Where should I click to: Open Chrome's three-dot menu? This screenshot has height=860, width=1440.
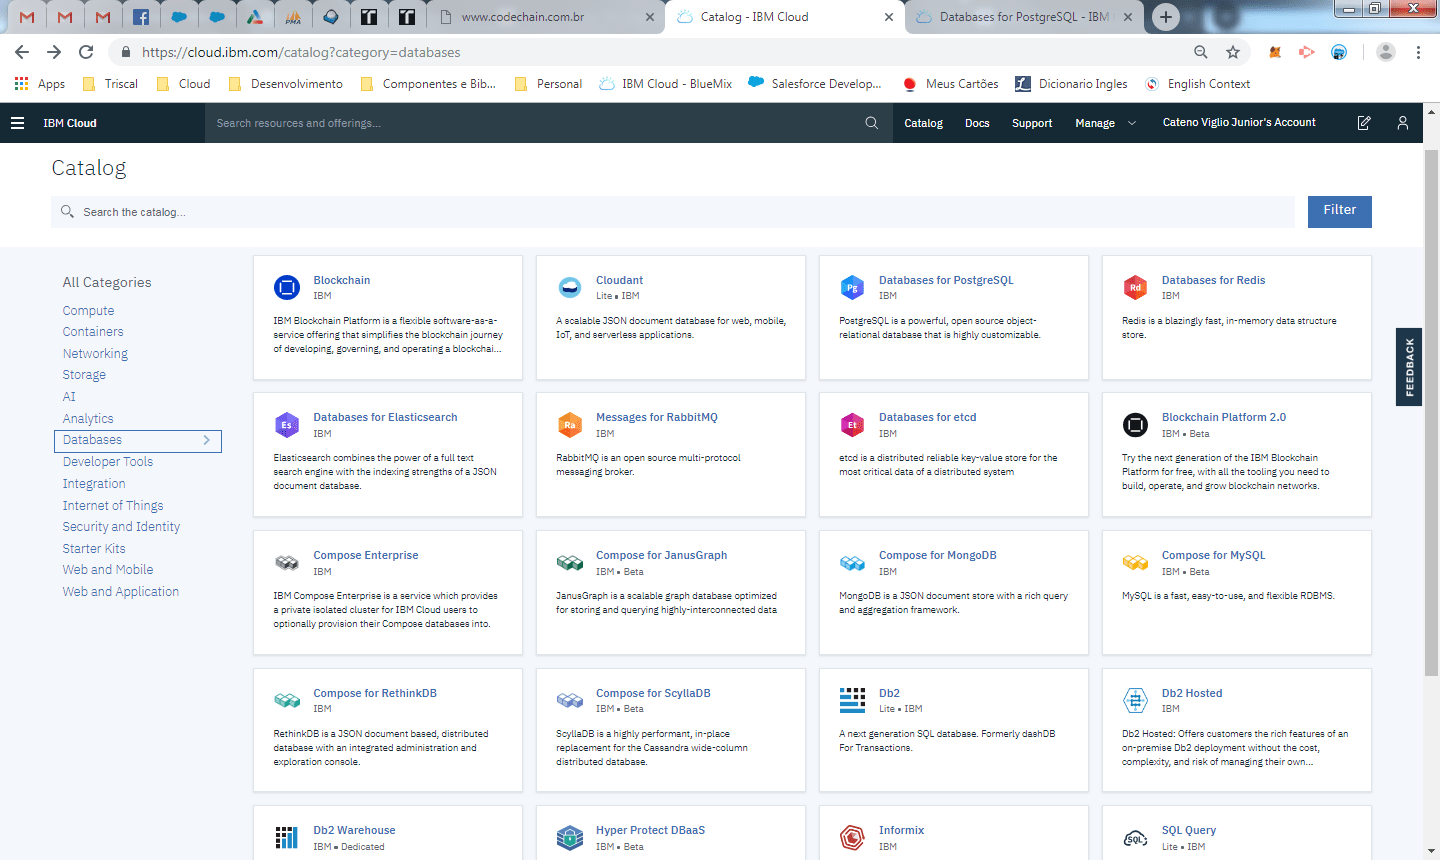pyautogui.click(x=1418, y=52)
